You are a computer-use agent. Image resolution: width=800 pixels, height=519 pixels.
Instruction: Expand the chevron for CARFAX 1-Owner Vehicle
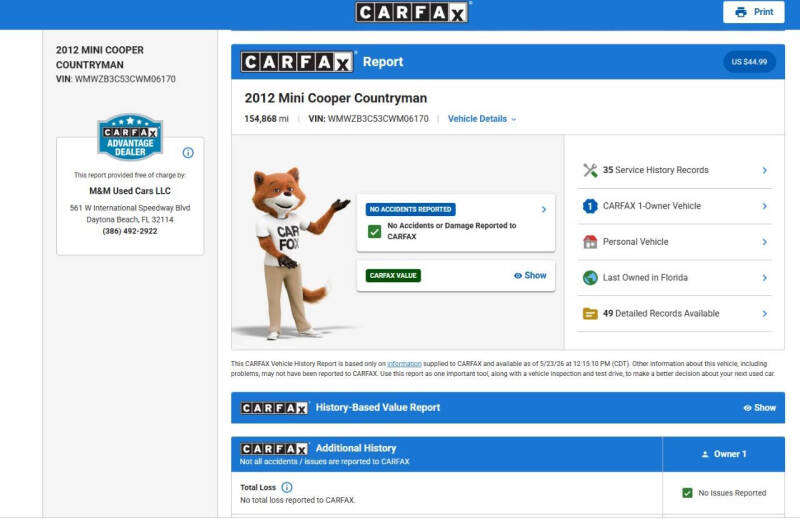pyautogui.click(x=764, y=206)
